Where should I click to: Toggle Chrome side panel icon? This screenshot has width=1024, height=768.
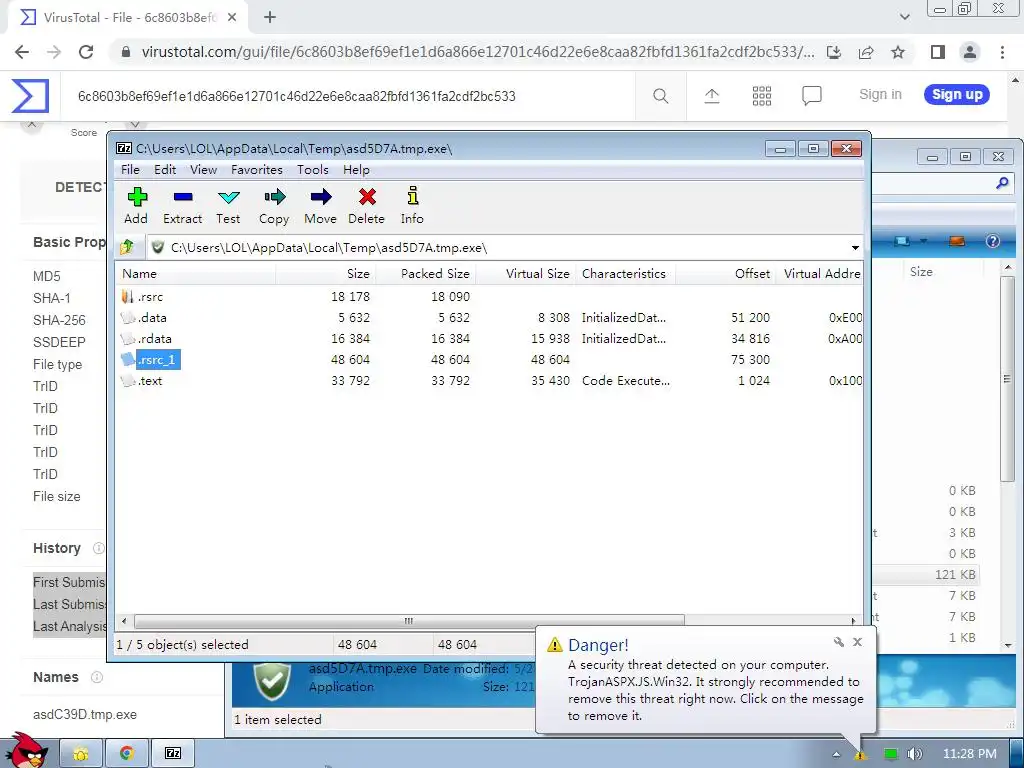(x=938, y=52)
